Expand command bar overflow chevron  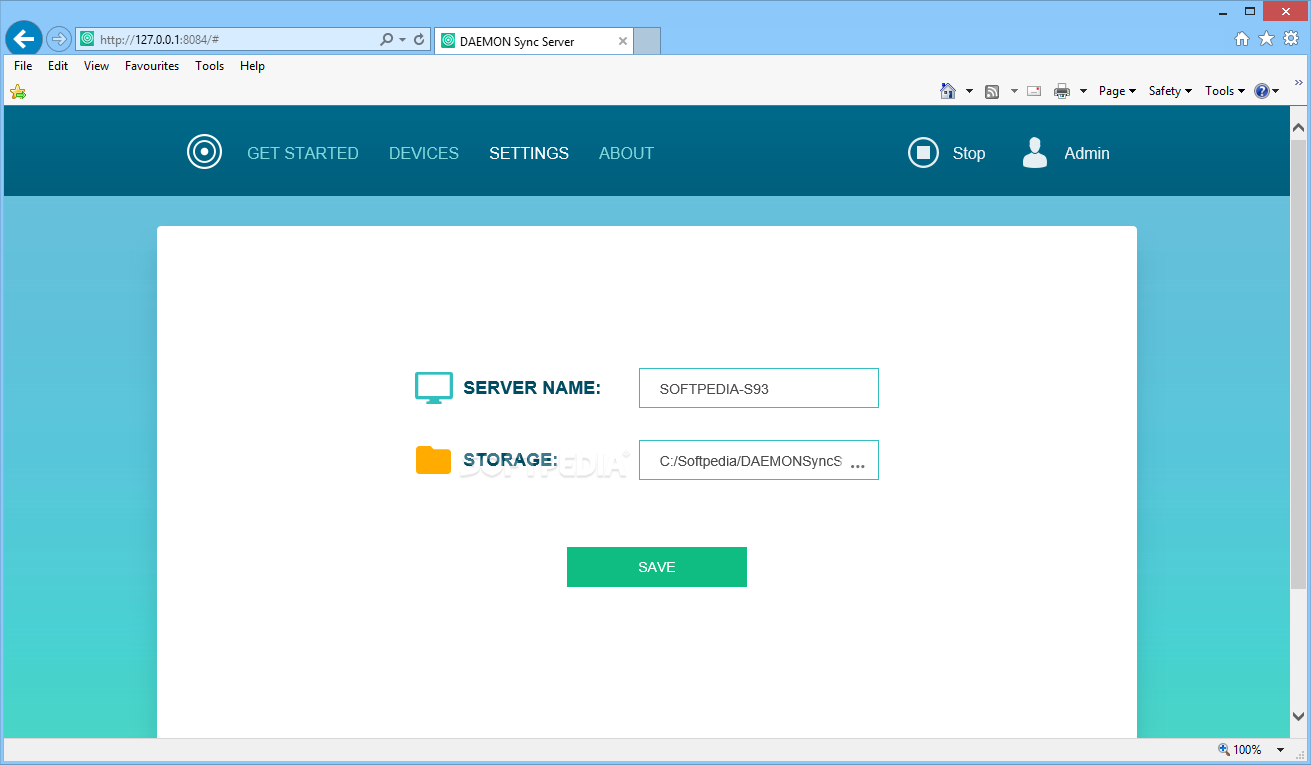(1299, 83)
